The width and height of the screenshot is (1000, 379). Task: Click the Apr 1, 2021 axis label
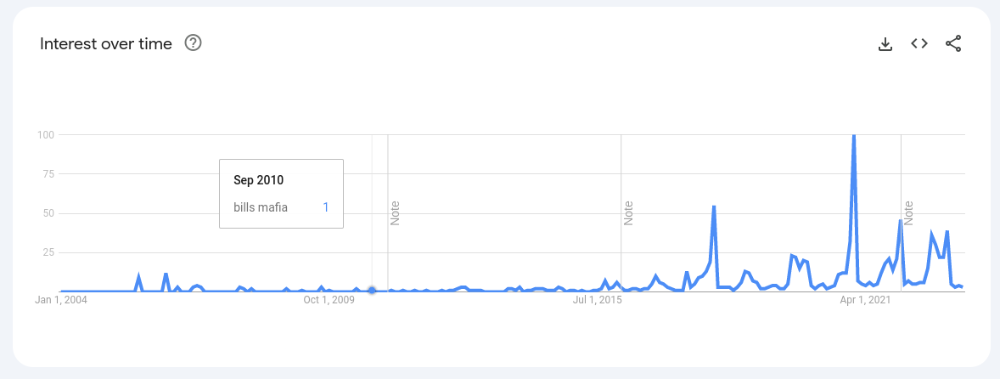point(865,299)
